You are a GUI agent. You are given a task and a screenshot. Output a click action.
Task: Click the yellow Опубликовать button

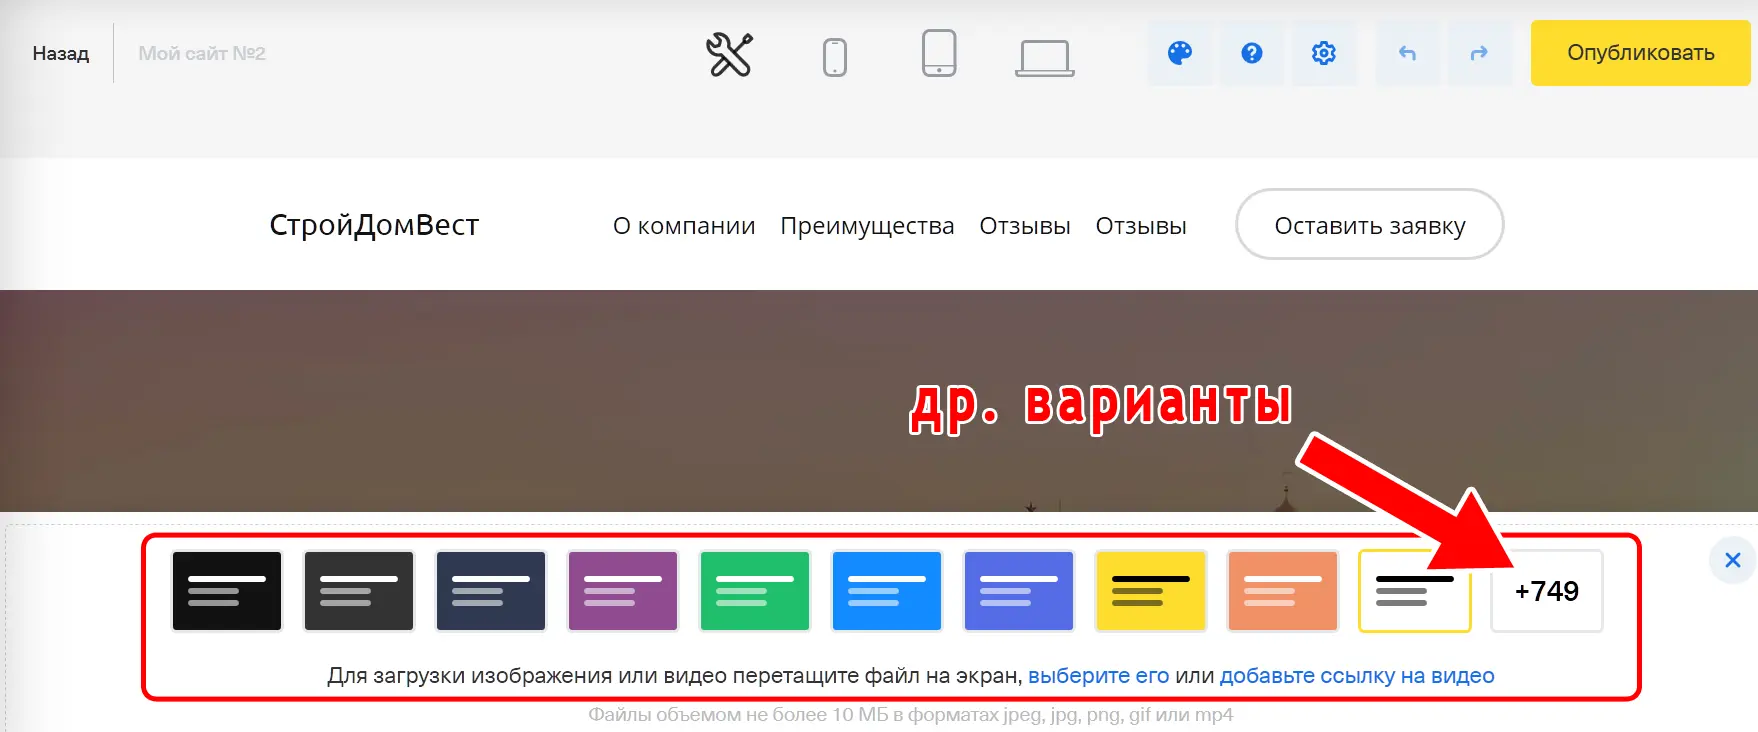click(x=1640, y=53)
